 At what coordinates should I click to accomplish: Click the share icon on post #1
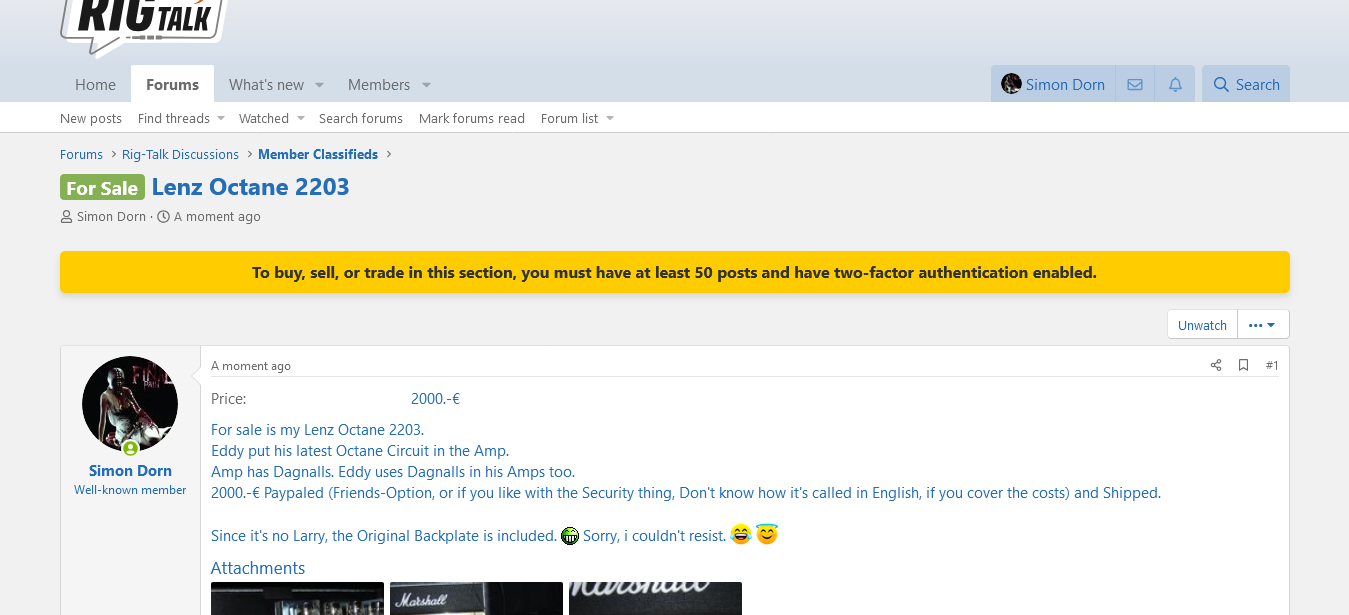[1216, 365]
